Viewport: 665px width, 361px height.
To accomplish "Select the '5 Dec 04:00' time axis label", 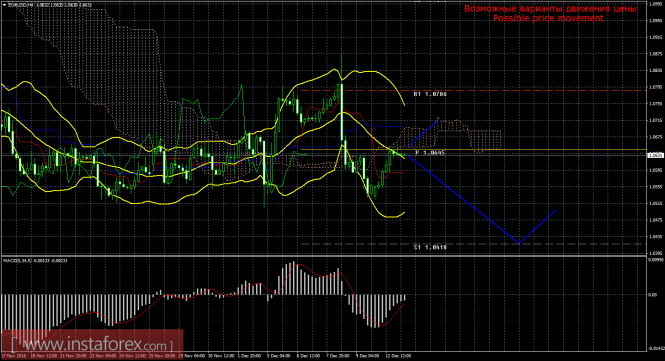I will [x=279, y=356].
